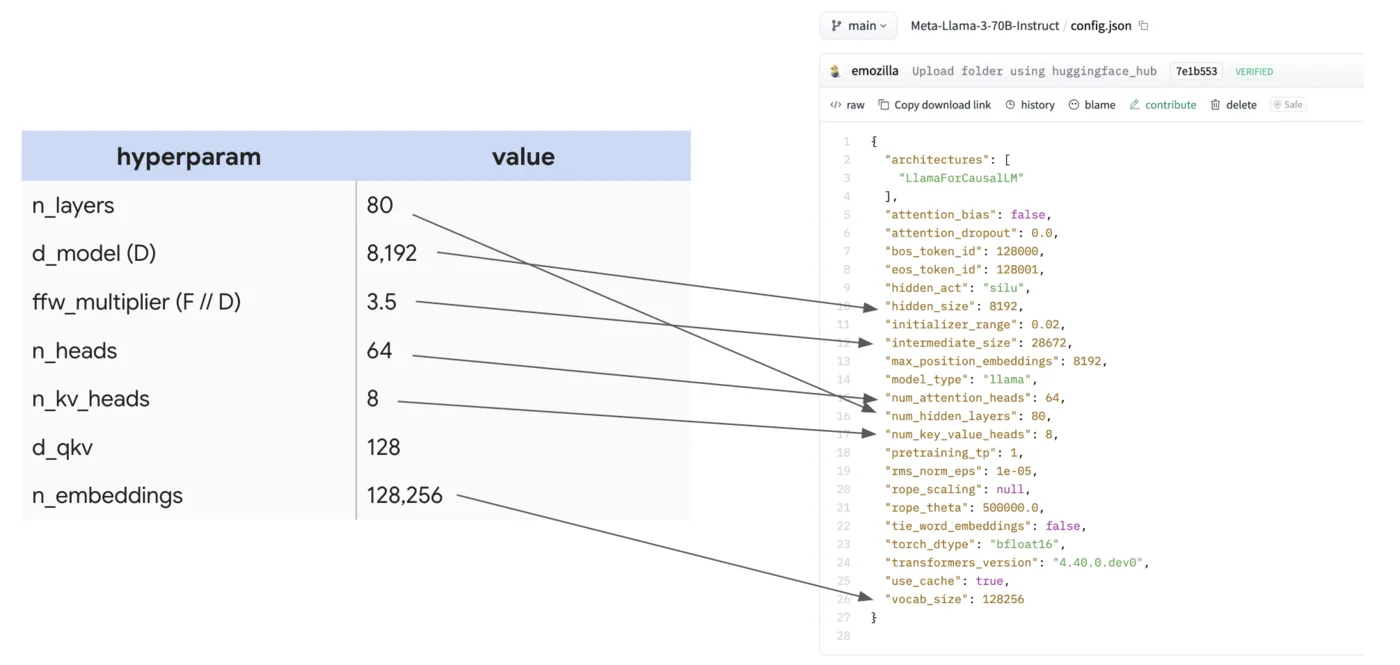Click the config.json file name in breadcrumb

click(x=1101, y=26)
